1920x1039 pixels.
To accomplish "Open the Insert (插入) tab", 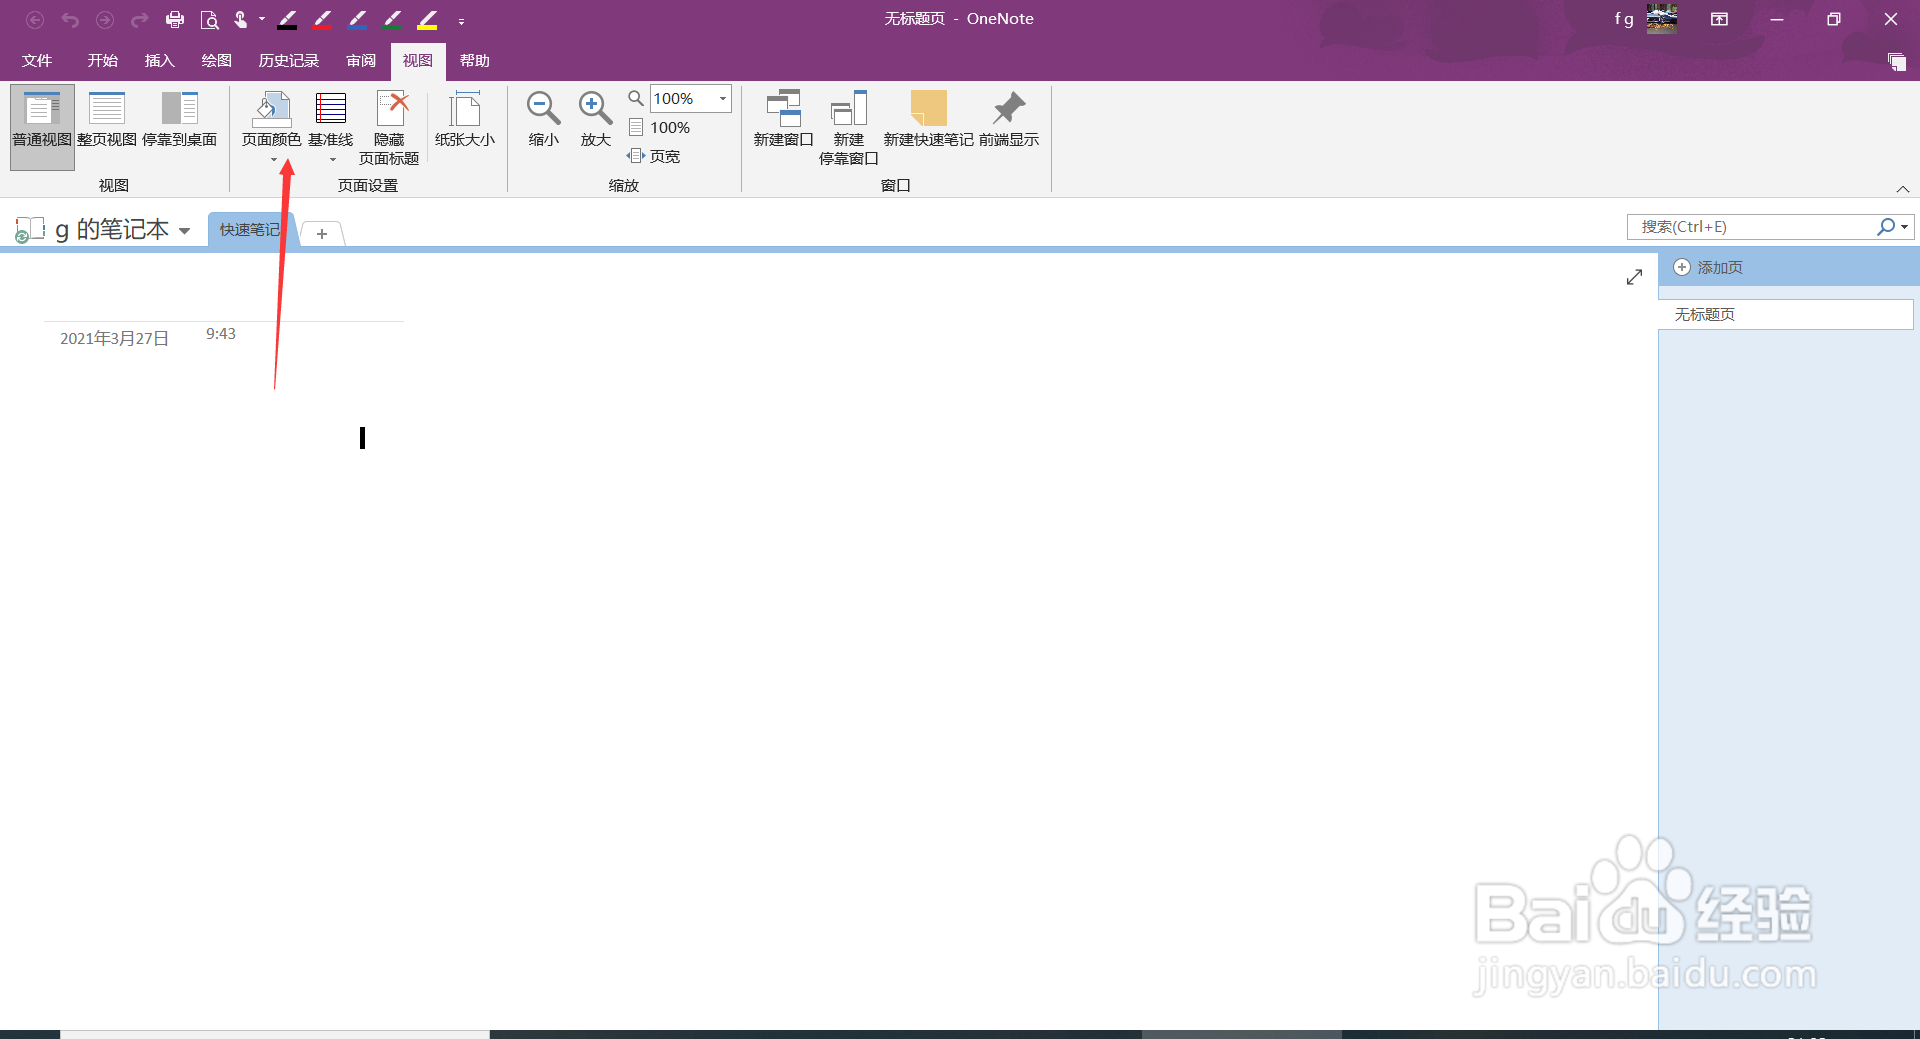I will (159, 61).
